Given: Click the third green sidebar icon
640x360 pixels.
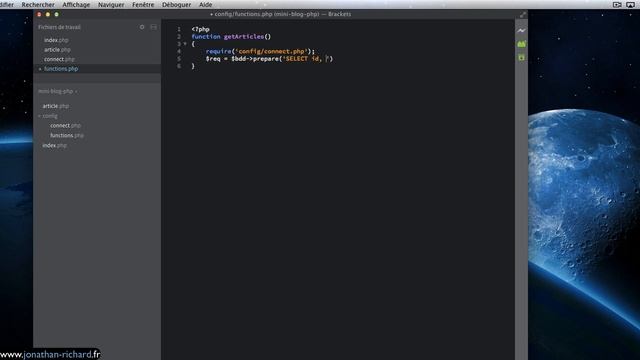Looking at the screenshot, I should (x=521, y=58).
